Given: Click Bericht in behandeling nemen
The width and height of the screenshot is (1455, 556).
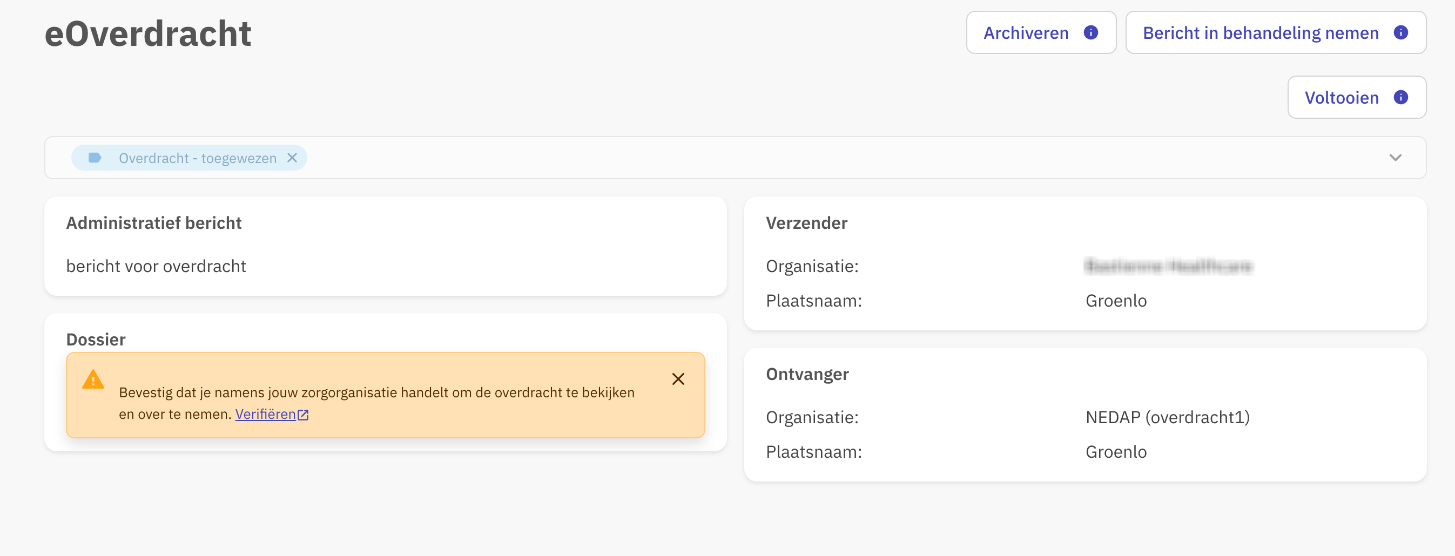Looking at the screenshot, I should (x=1260, y=33).
